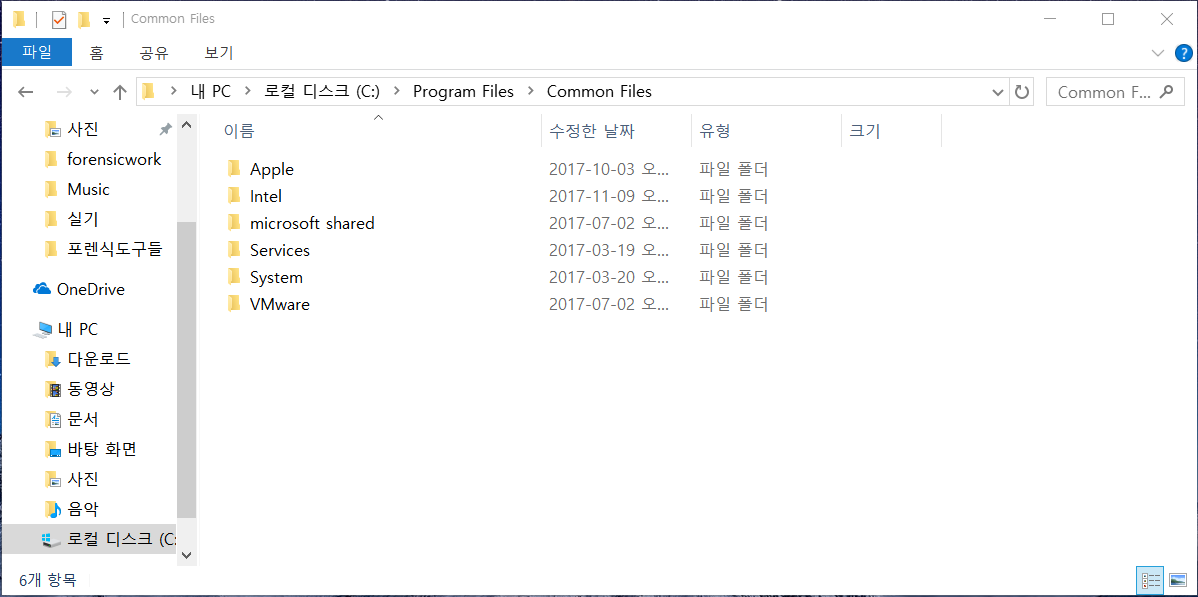This screenshot has height=597, width=1198.
Task: Open 사진 under 내 PC
Action: point(83,479)
